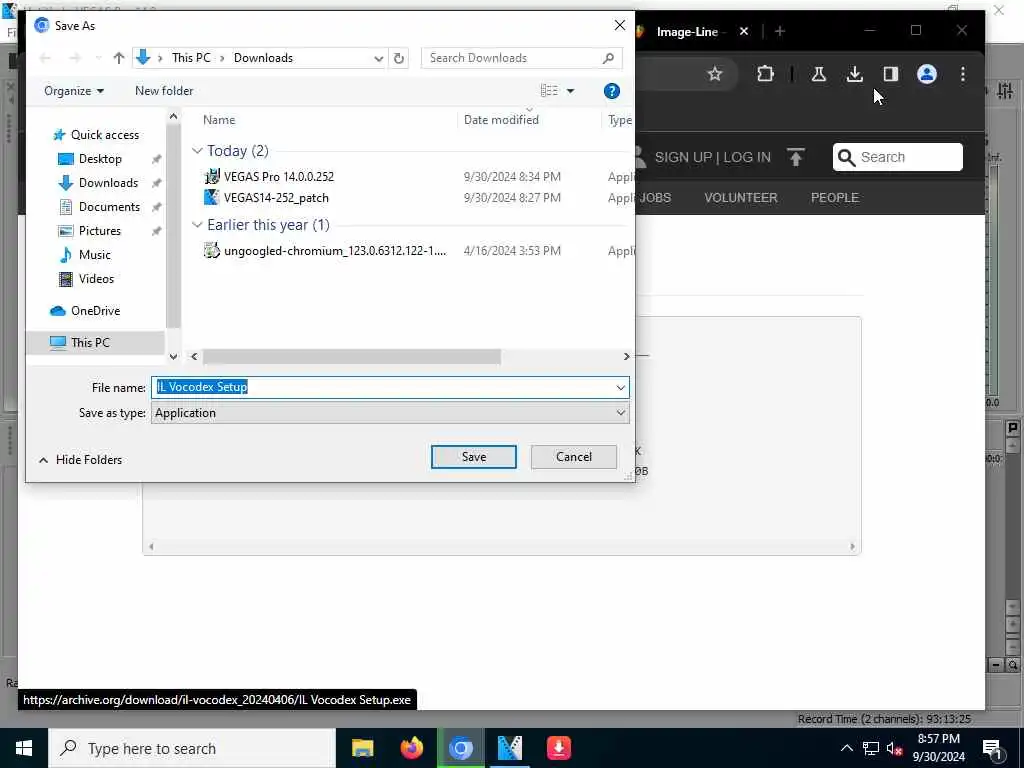Collapse the dialog with Hide Folders
The width and height of the screenshot is (1024, 768).
click(x=80, y=460)
